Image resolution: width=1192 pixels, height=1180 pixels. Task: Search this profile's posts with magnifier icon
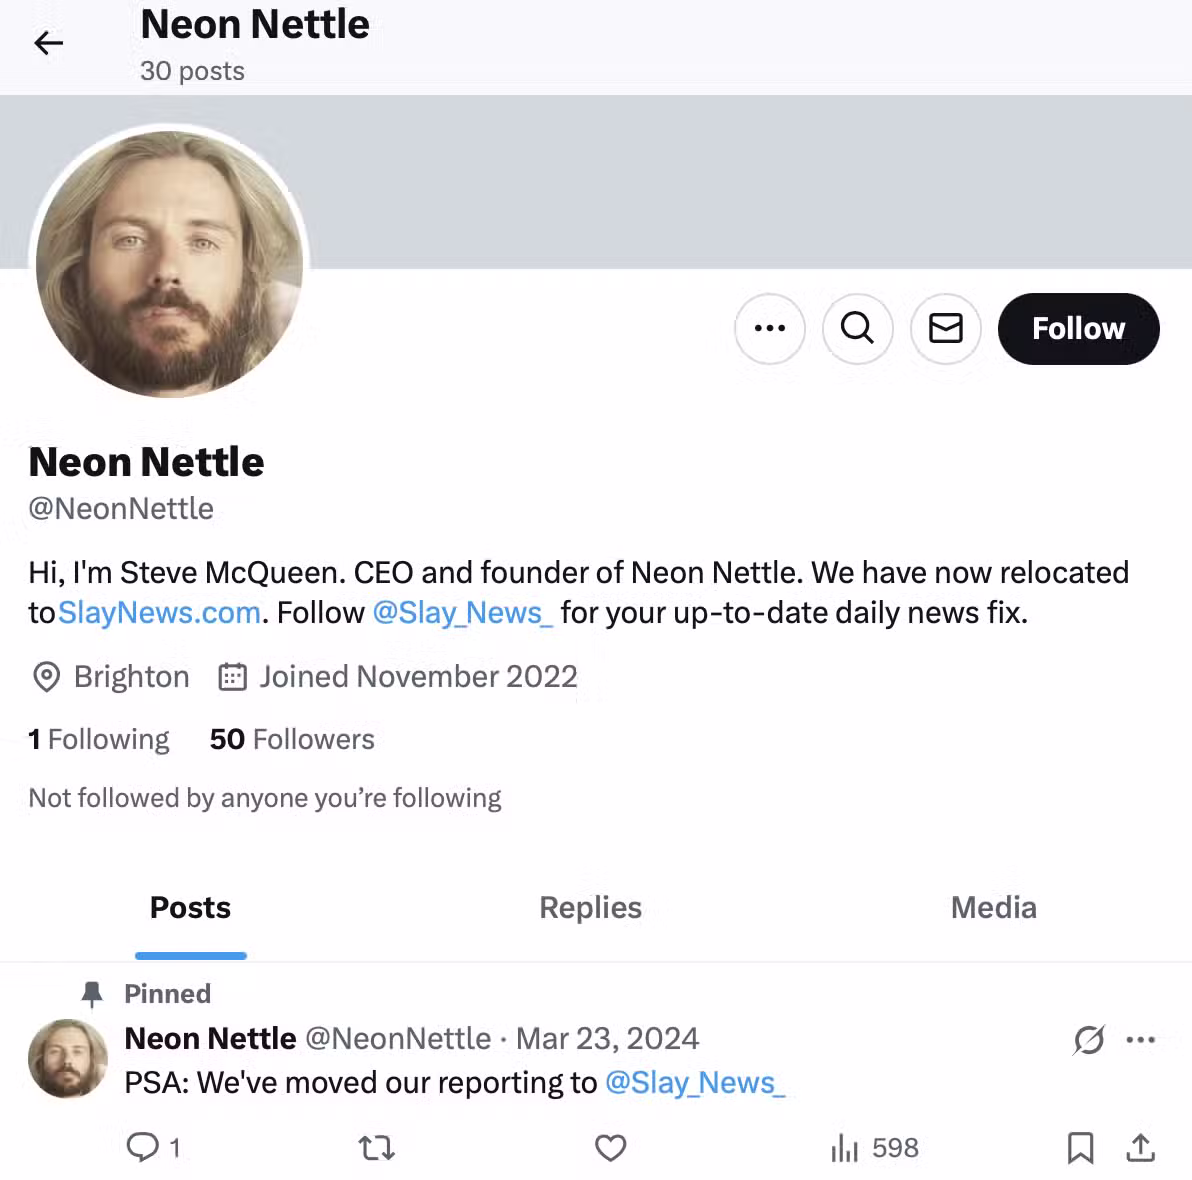point(858,328)
